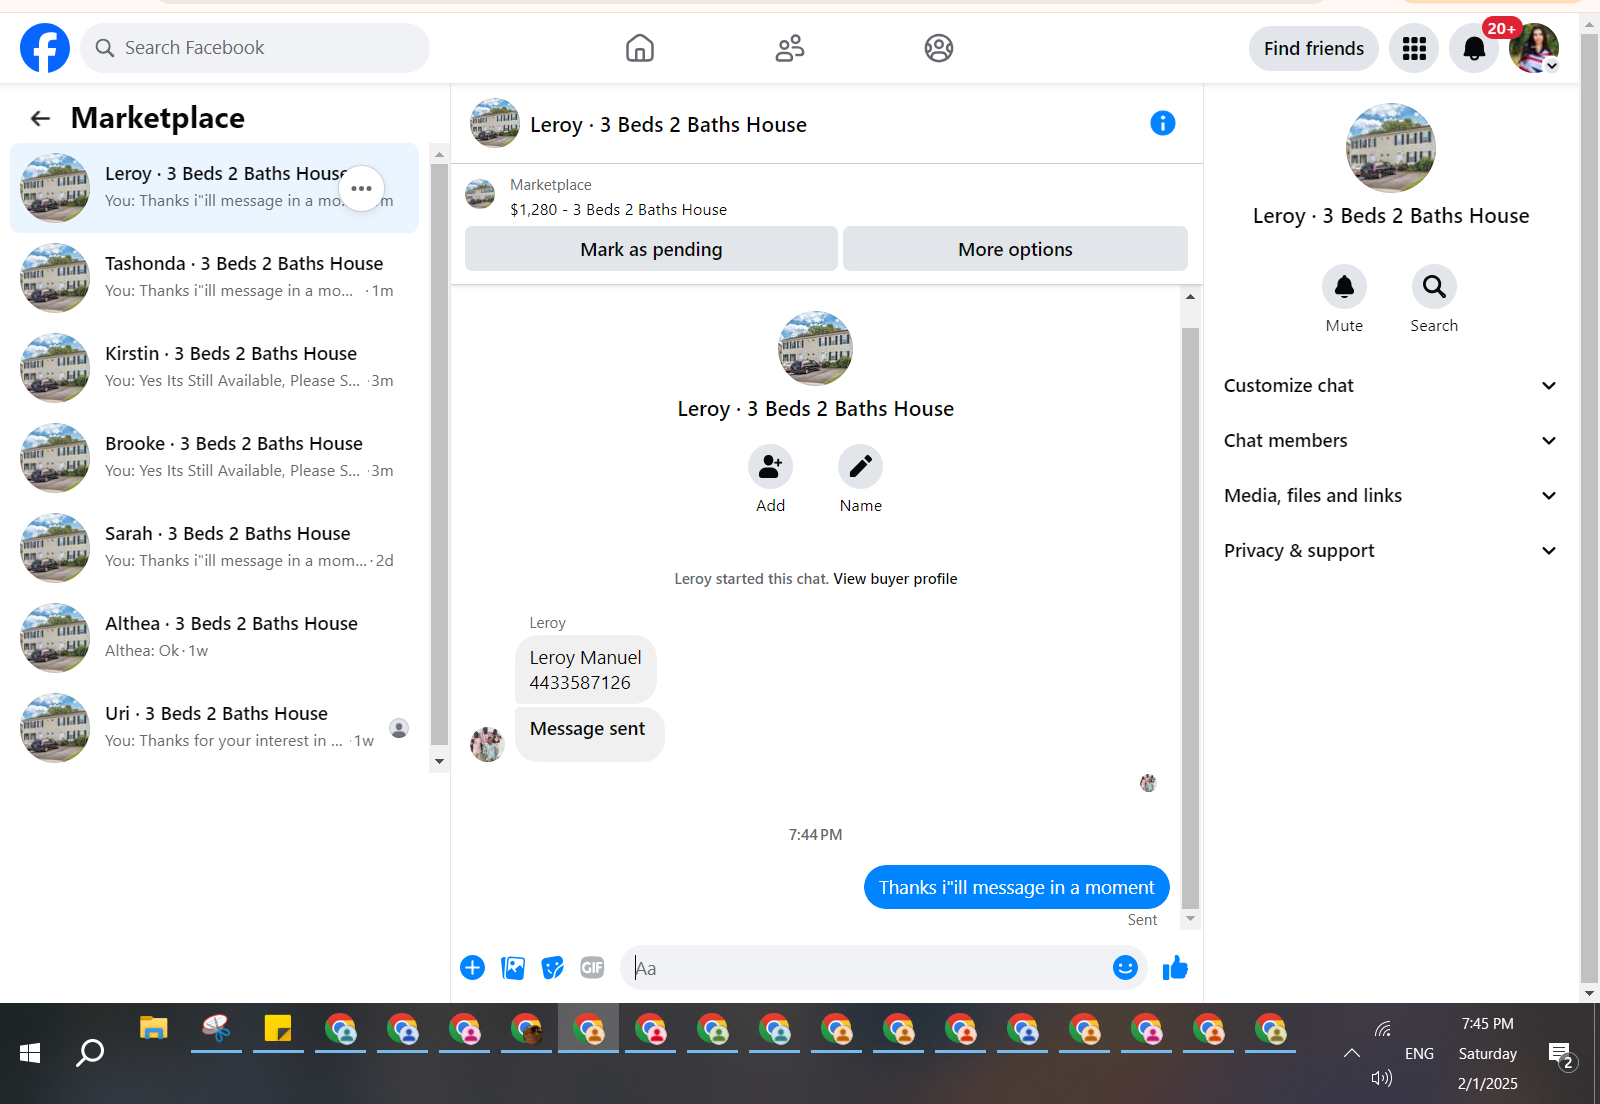Open the apps grid menu icon
The width and height of the screenshot is (1600, 1104).
click(1414, 48)
